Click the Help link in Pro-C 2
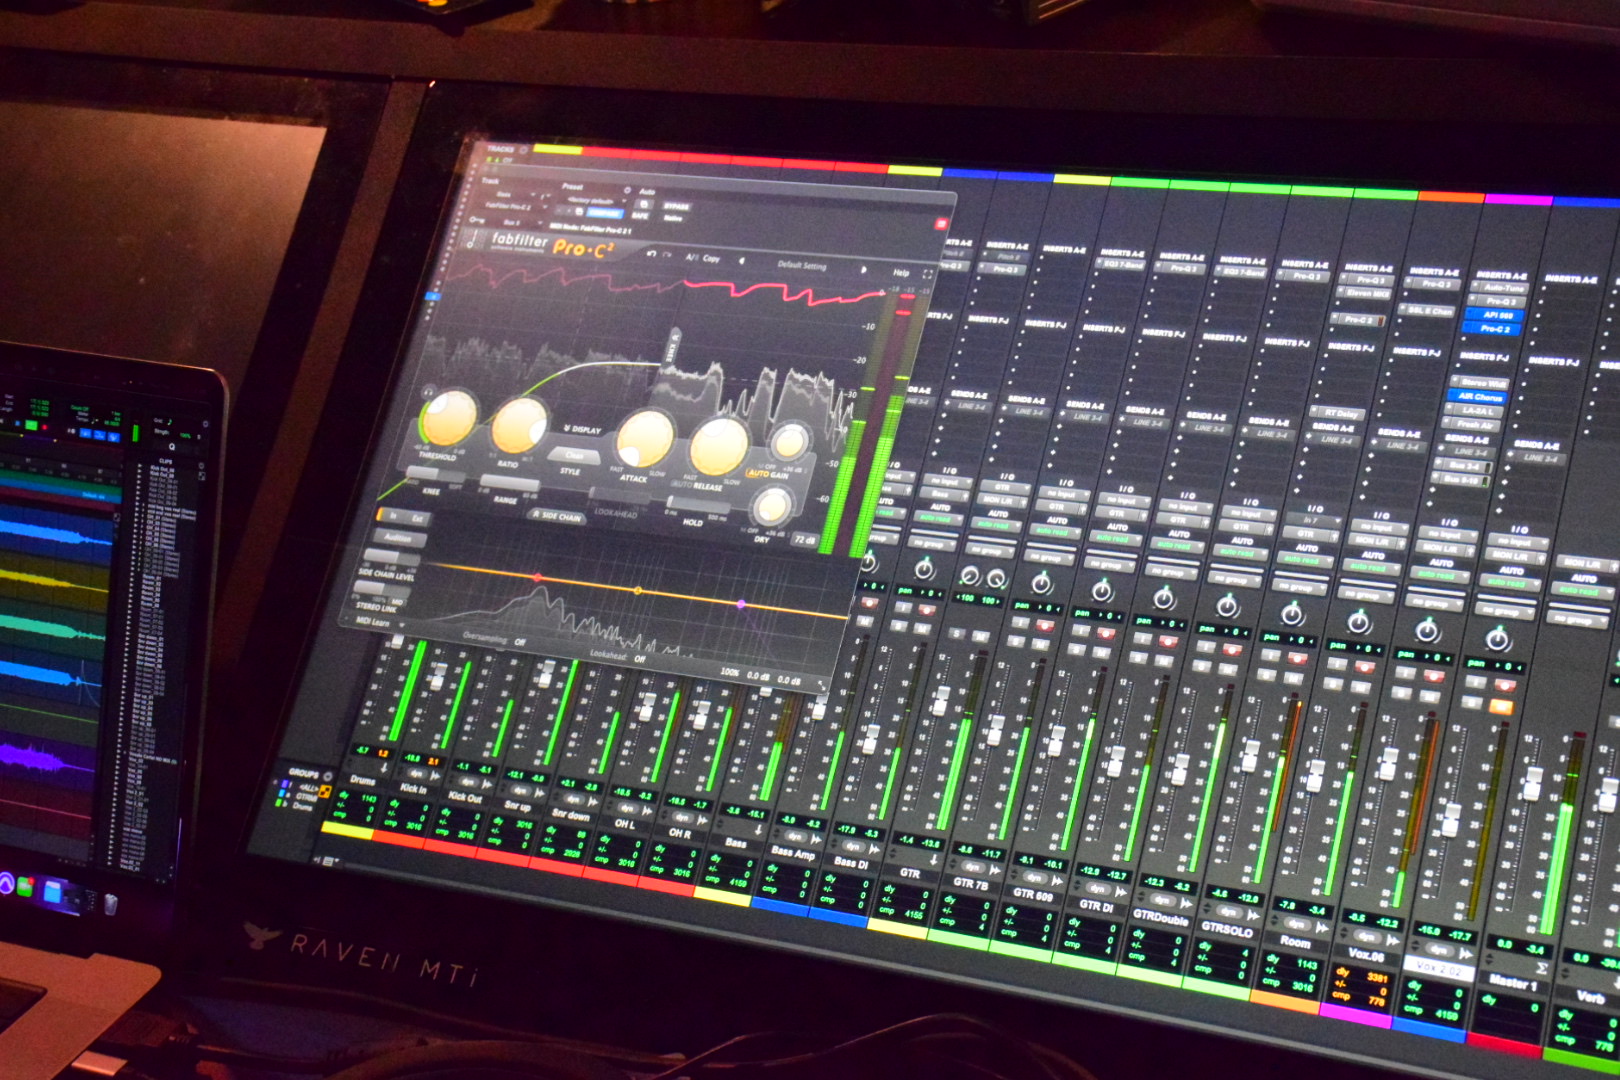This screenshot has width=1620, height=1080. pyautogui.click(x=899, y=273)
